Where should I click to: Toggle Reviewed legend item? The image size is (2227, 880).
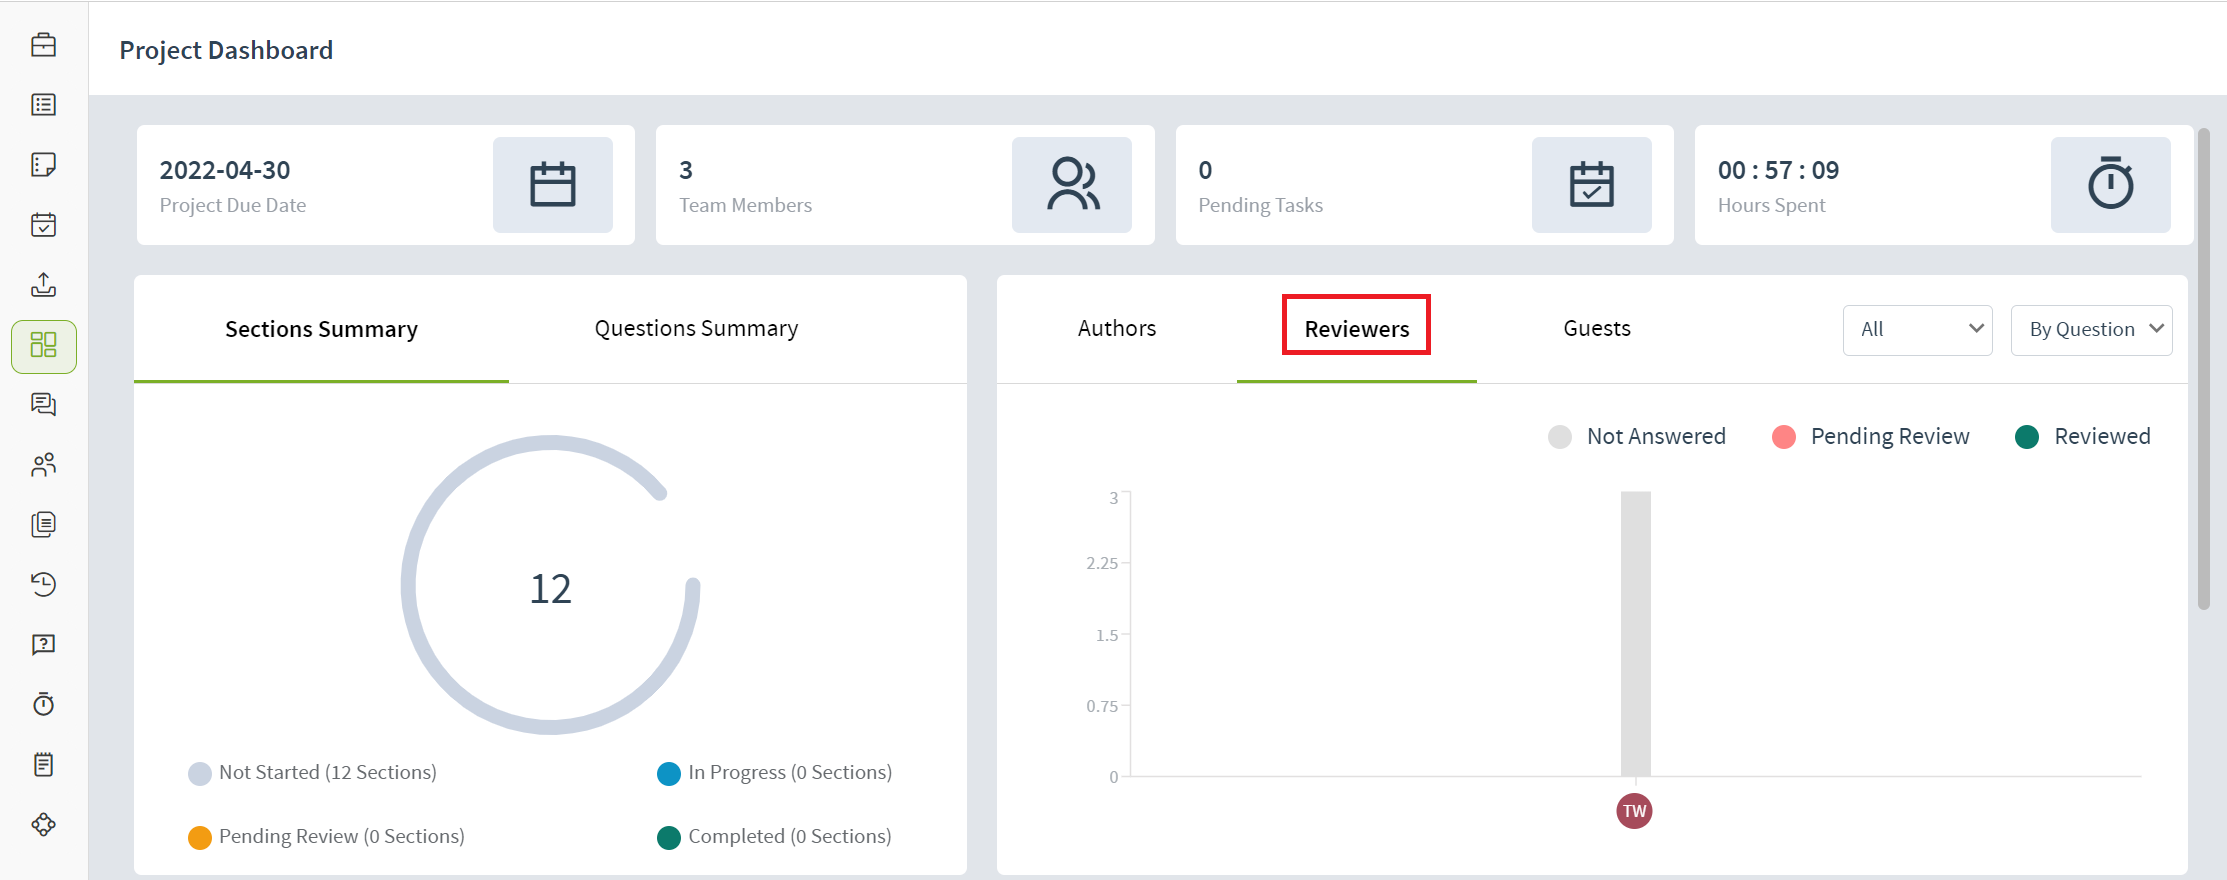coord(2083,437)
